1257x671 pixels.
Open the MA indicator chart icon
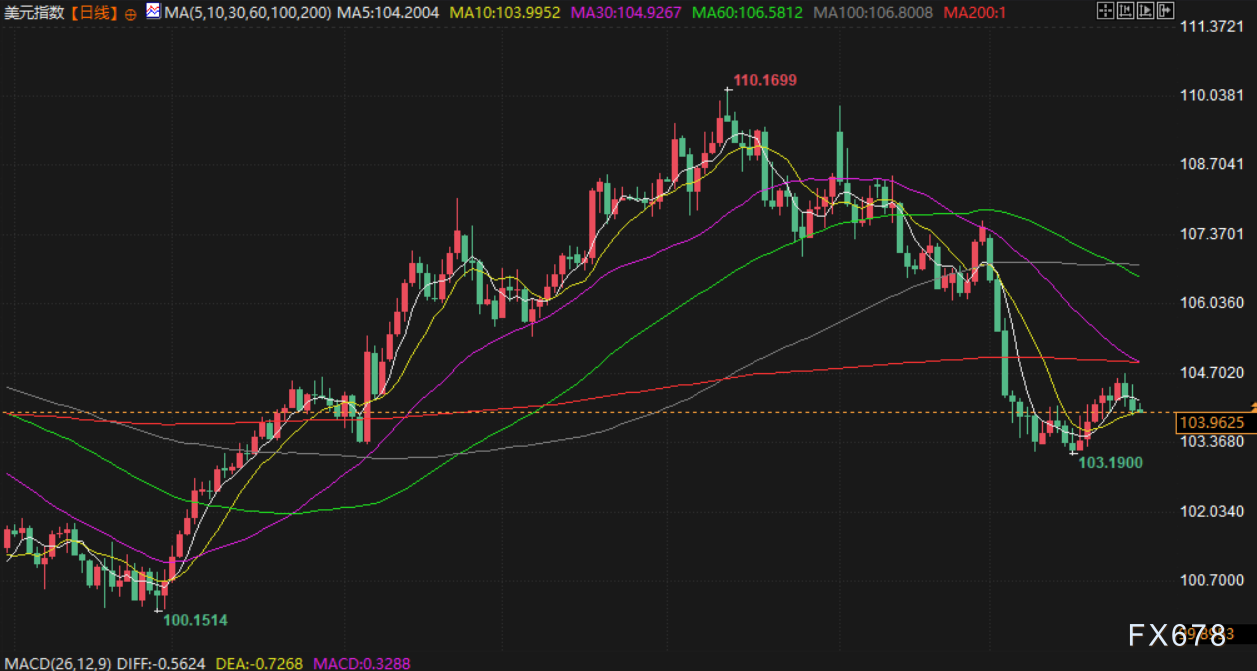[x=152, y=12]
